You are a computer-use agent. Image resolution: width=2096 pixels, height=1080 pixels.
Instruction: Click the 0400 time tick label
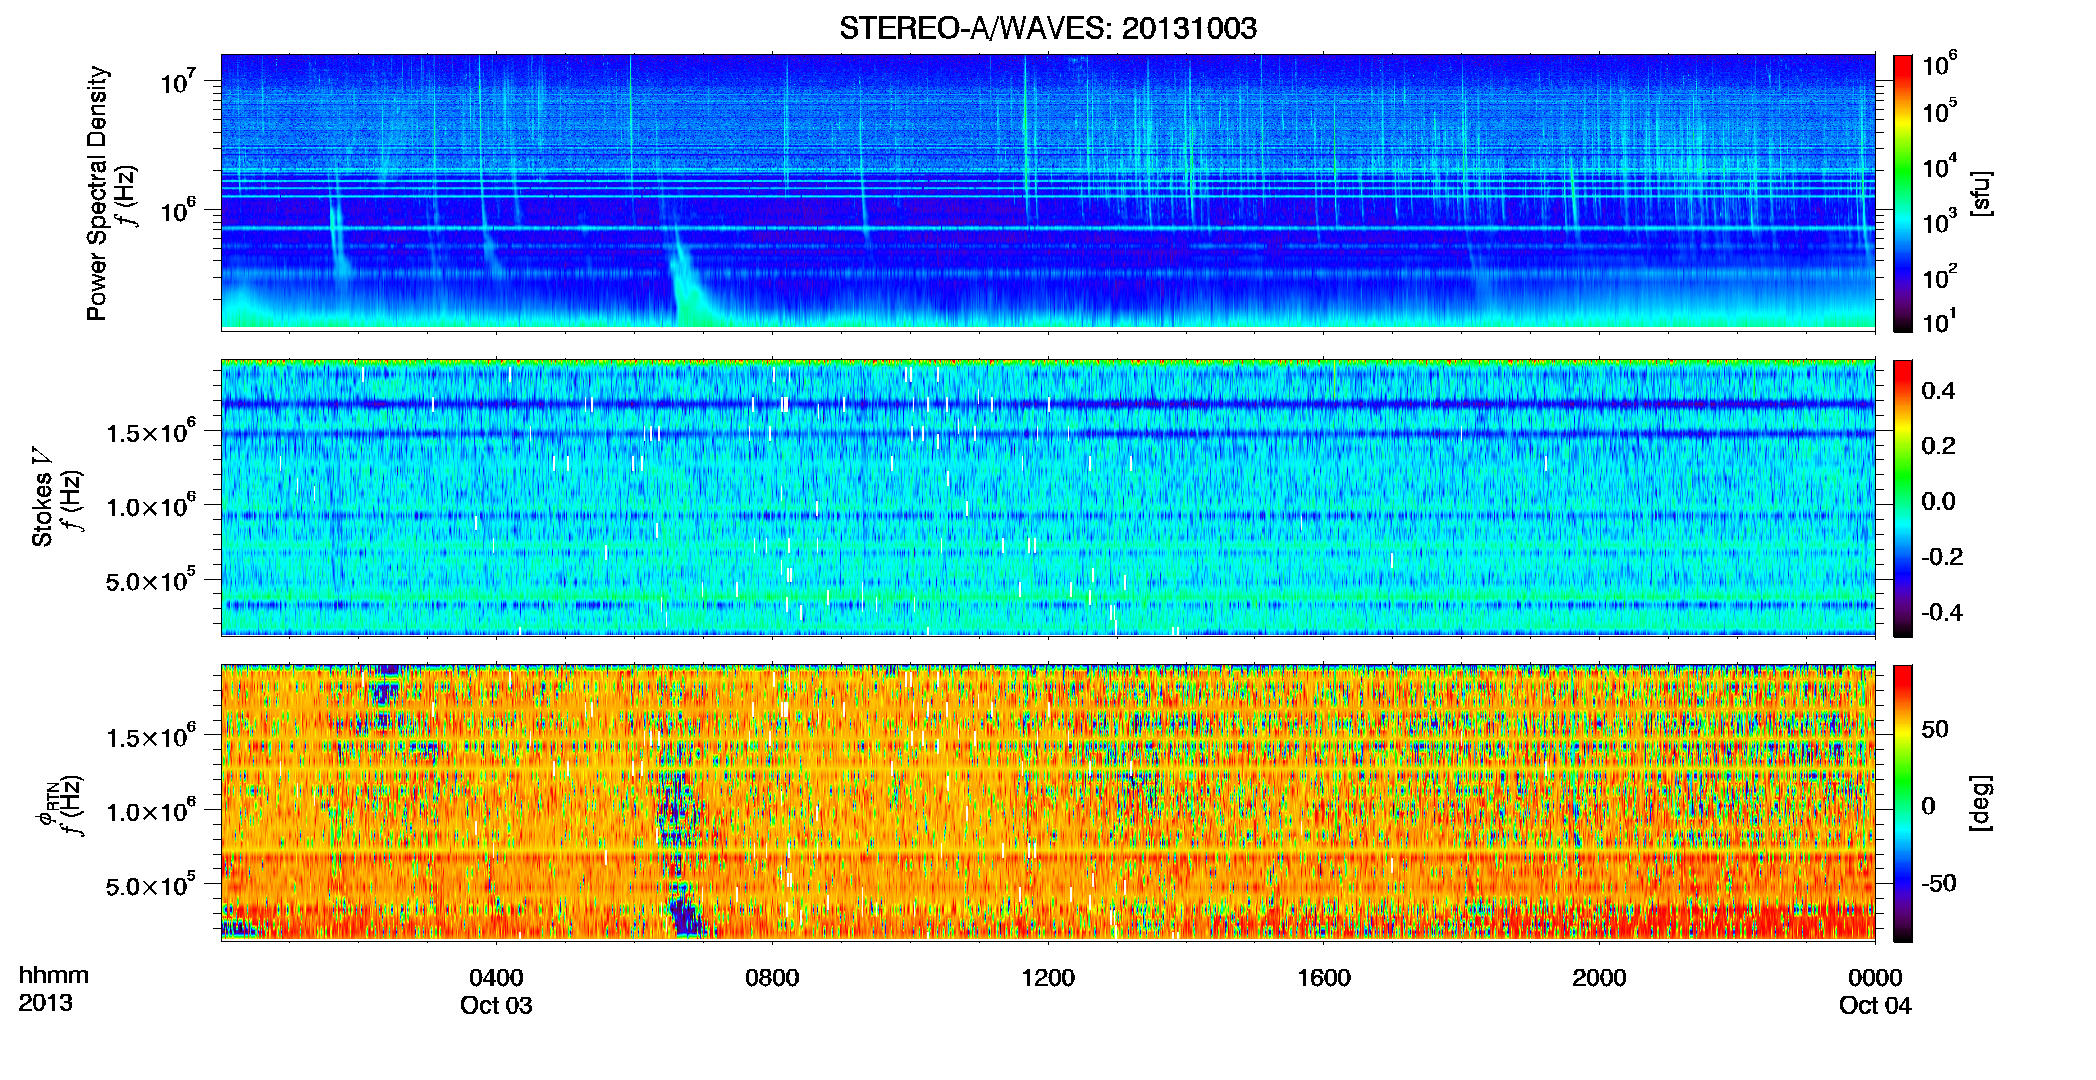pos(496,978)
